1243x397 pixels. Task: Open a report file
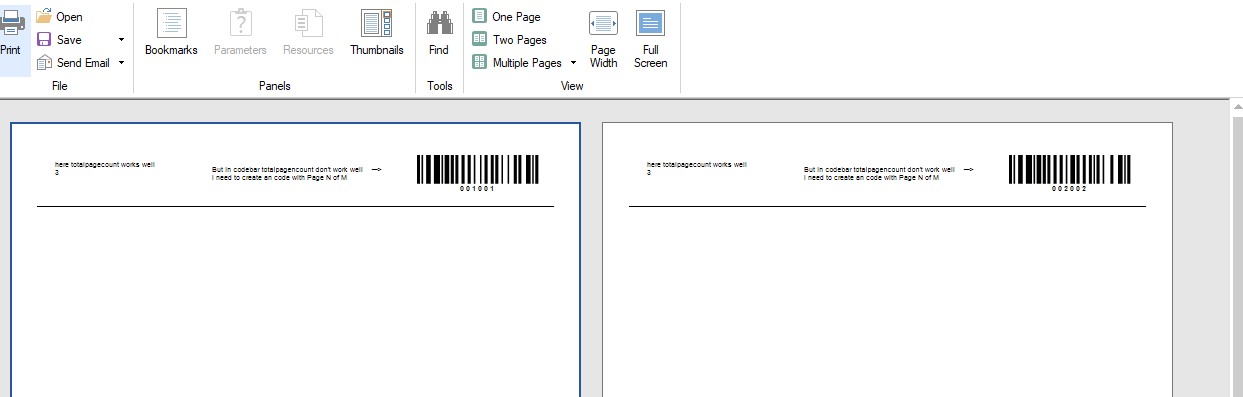point(60,17)
